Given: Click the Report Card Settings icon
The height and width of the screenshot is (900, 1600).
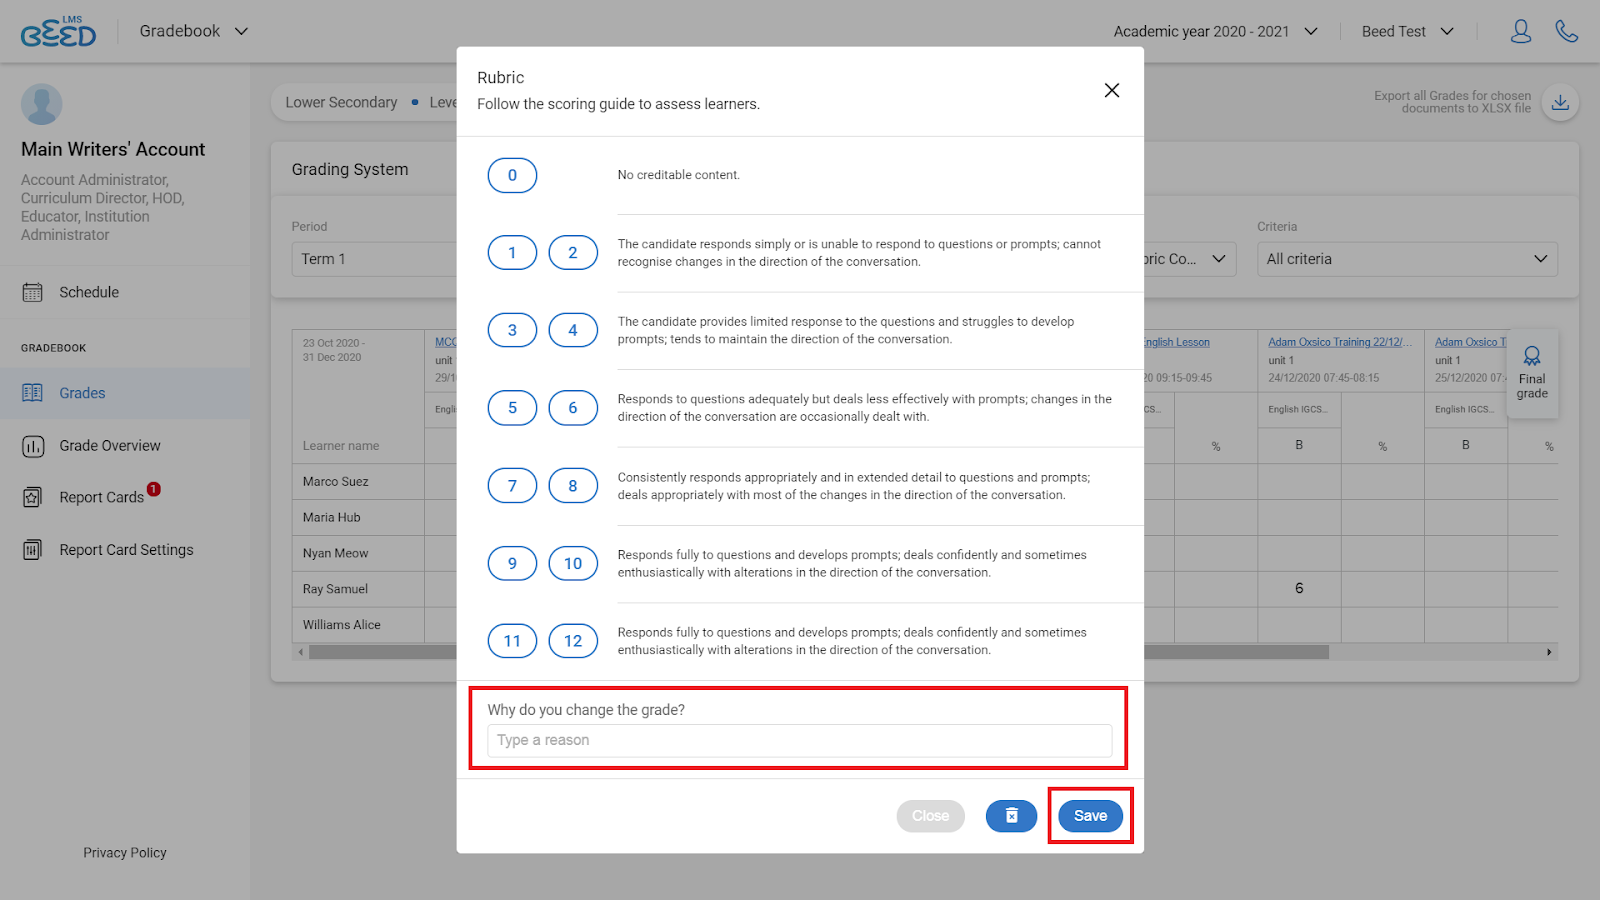Looking at the screenshot, I should click(x=33, y=549).
